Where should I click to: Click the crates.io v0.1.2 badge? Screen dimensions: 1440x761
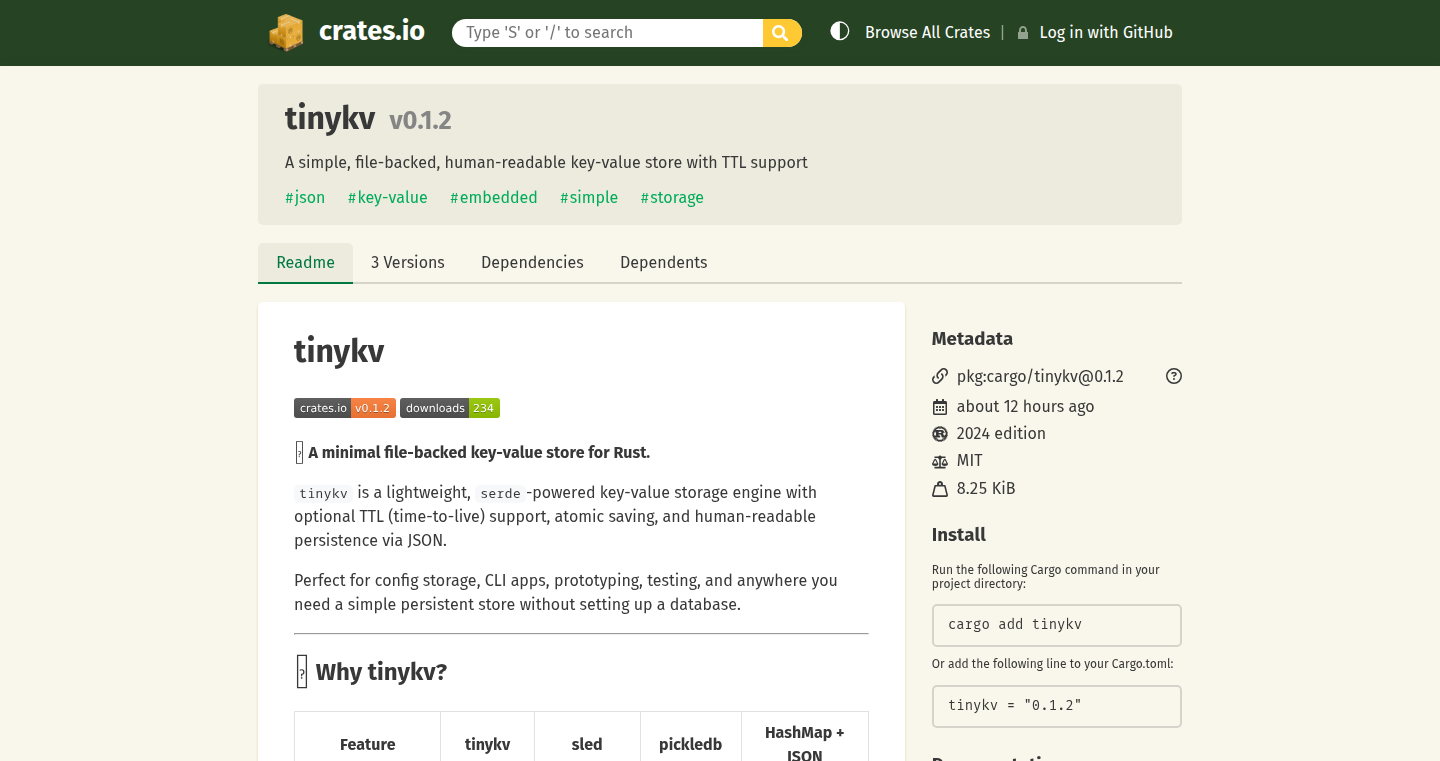(345, 408)
